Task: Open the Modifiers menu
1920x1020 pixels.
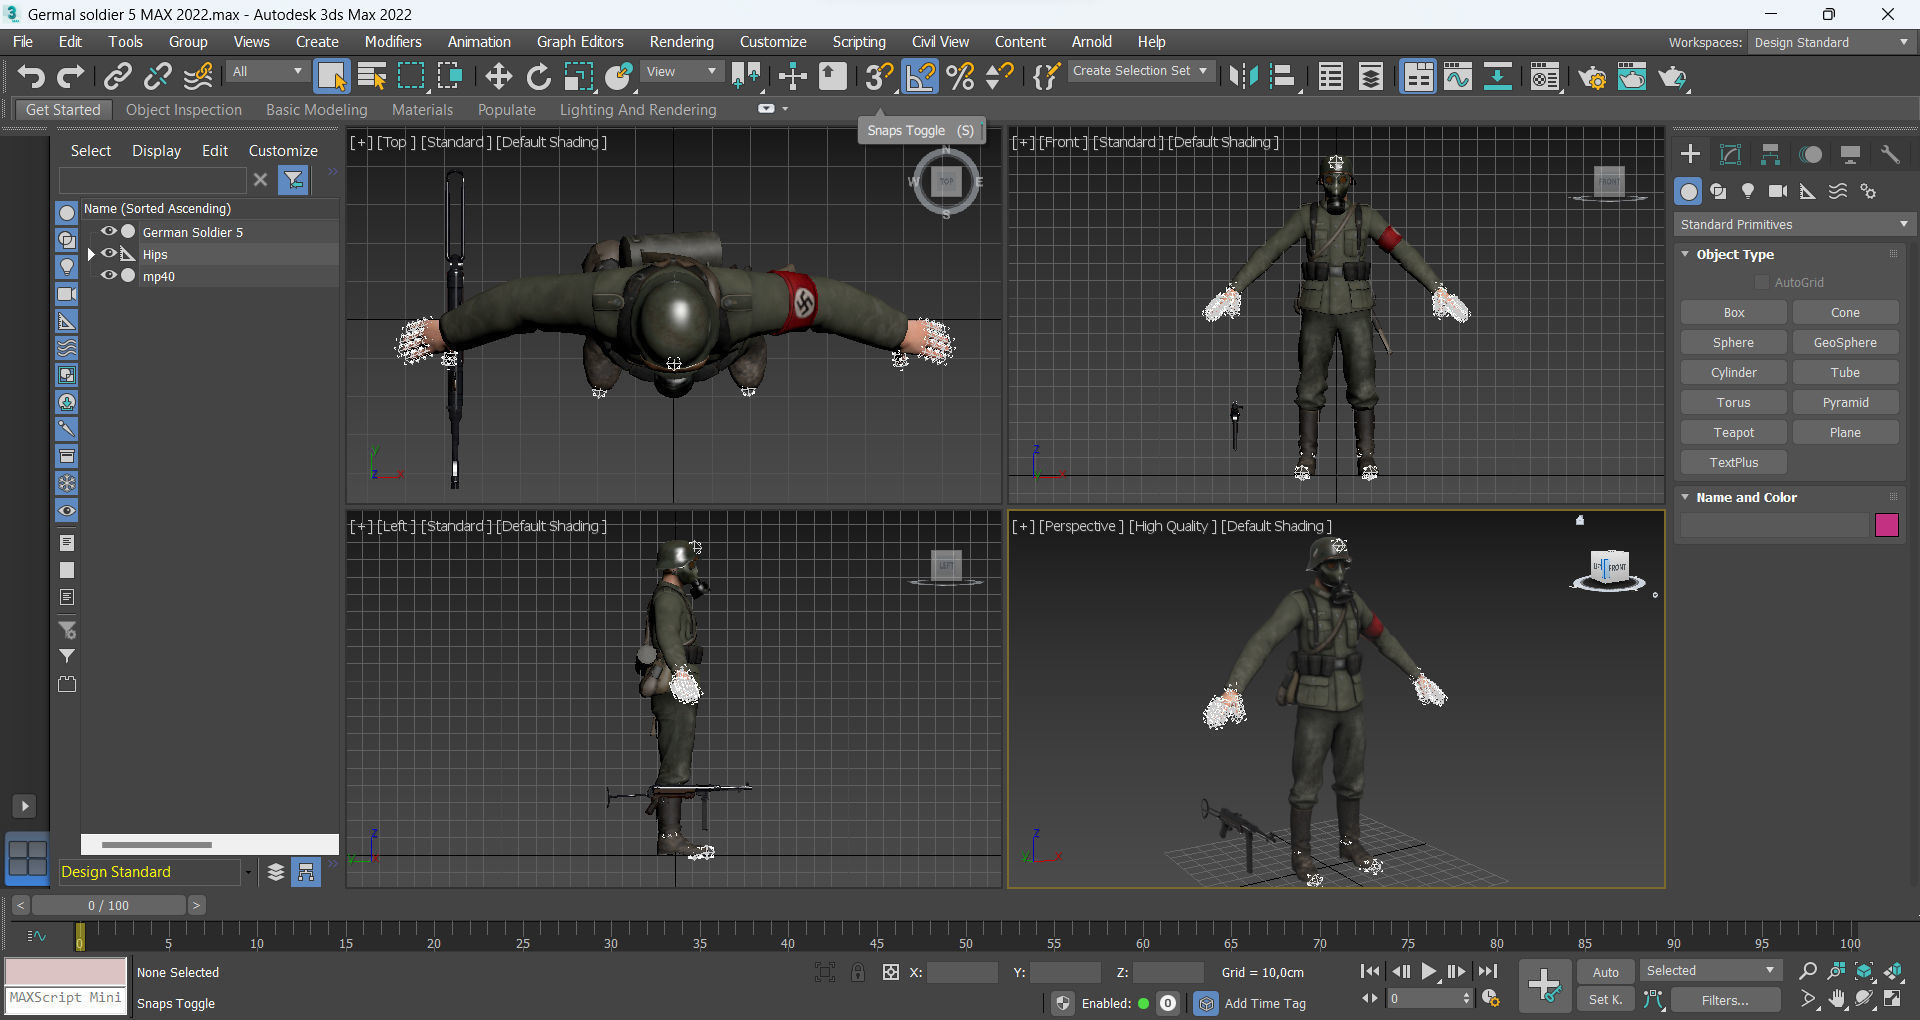Action: pyautogui.click(x=392, y=42)
